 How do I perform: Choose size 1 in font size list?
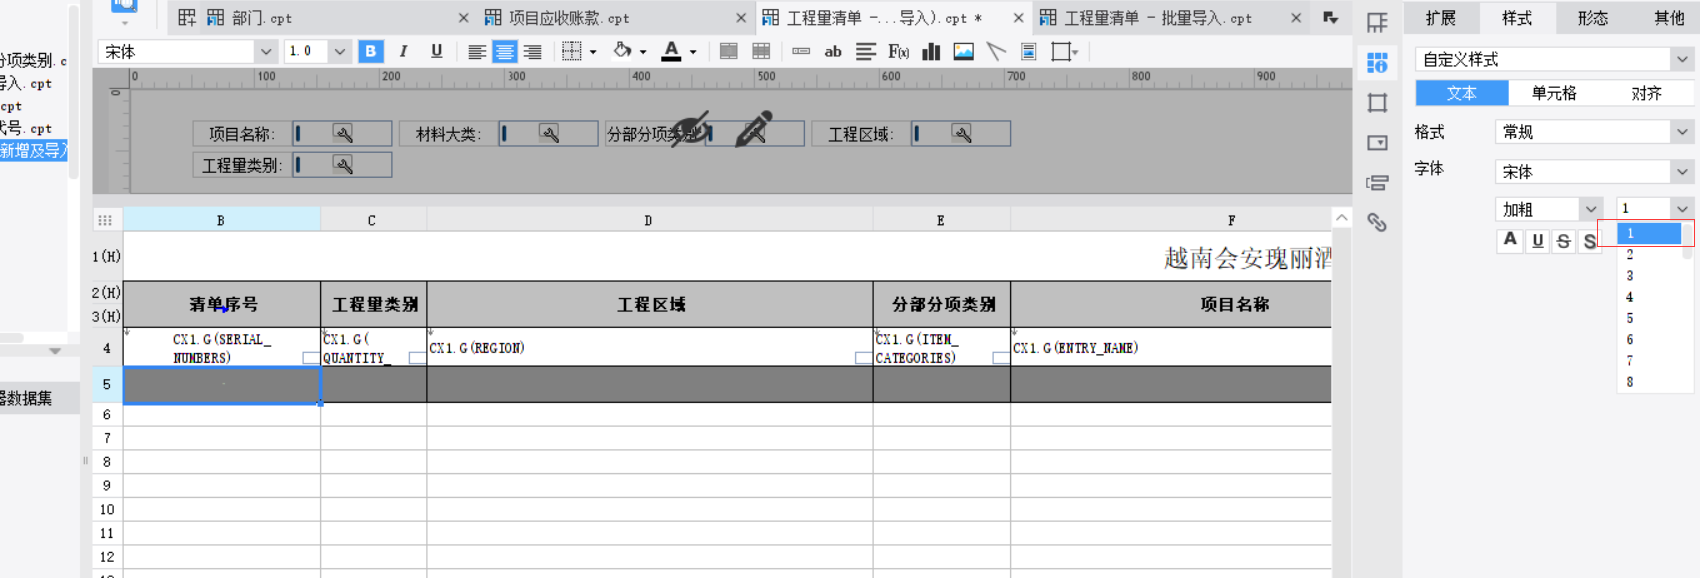click(x=1649, y=233)
